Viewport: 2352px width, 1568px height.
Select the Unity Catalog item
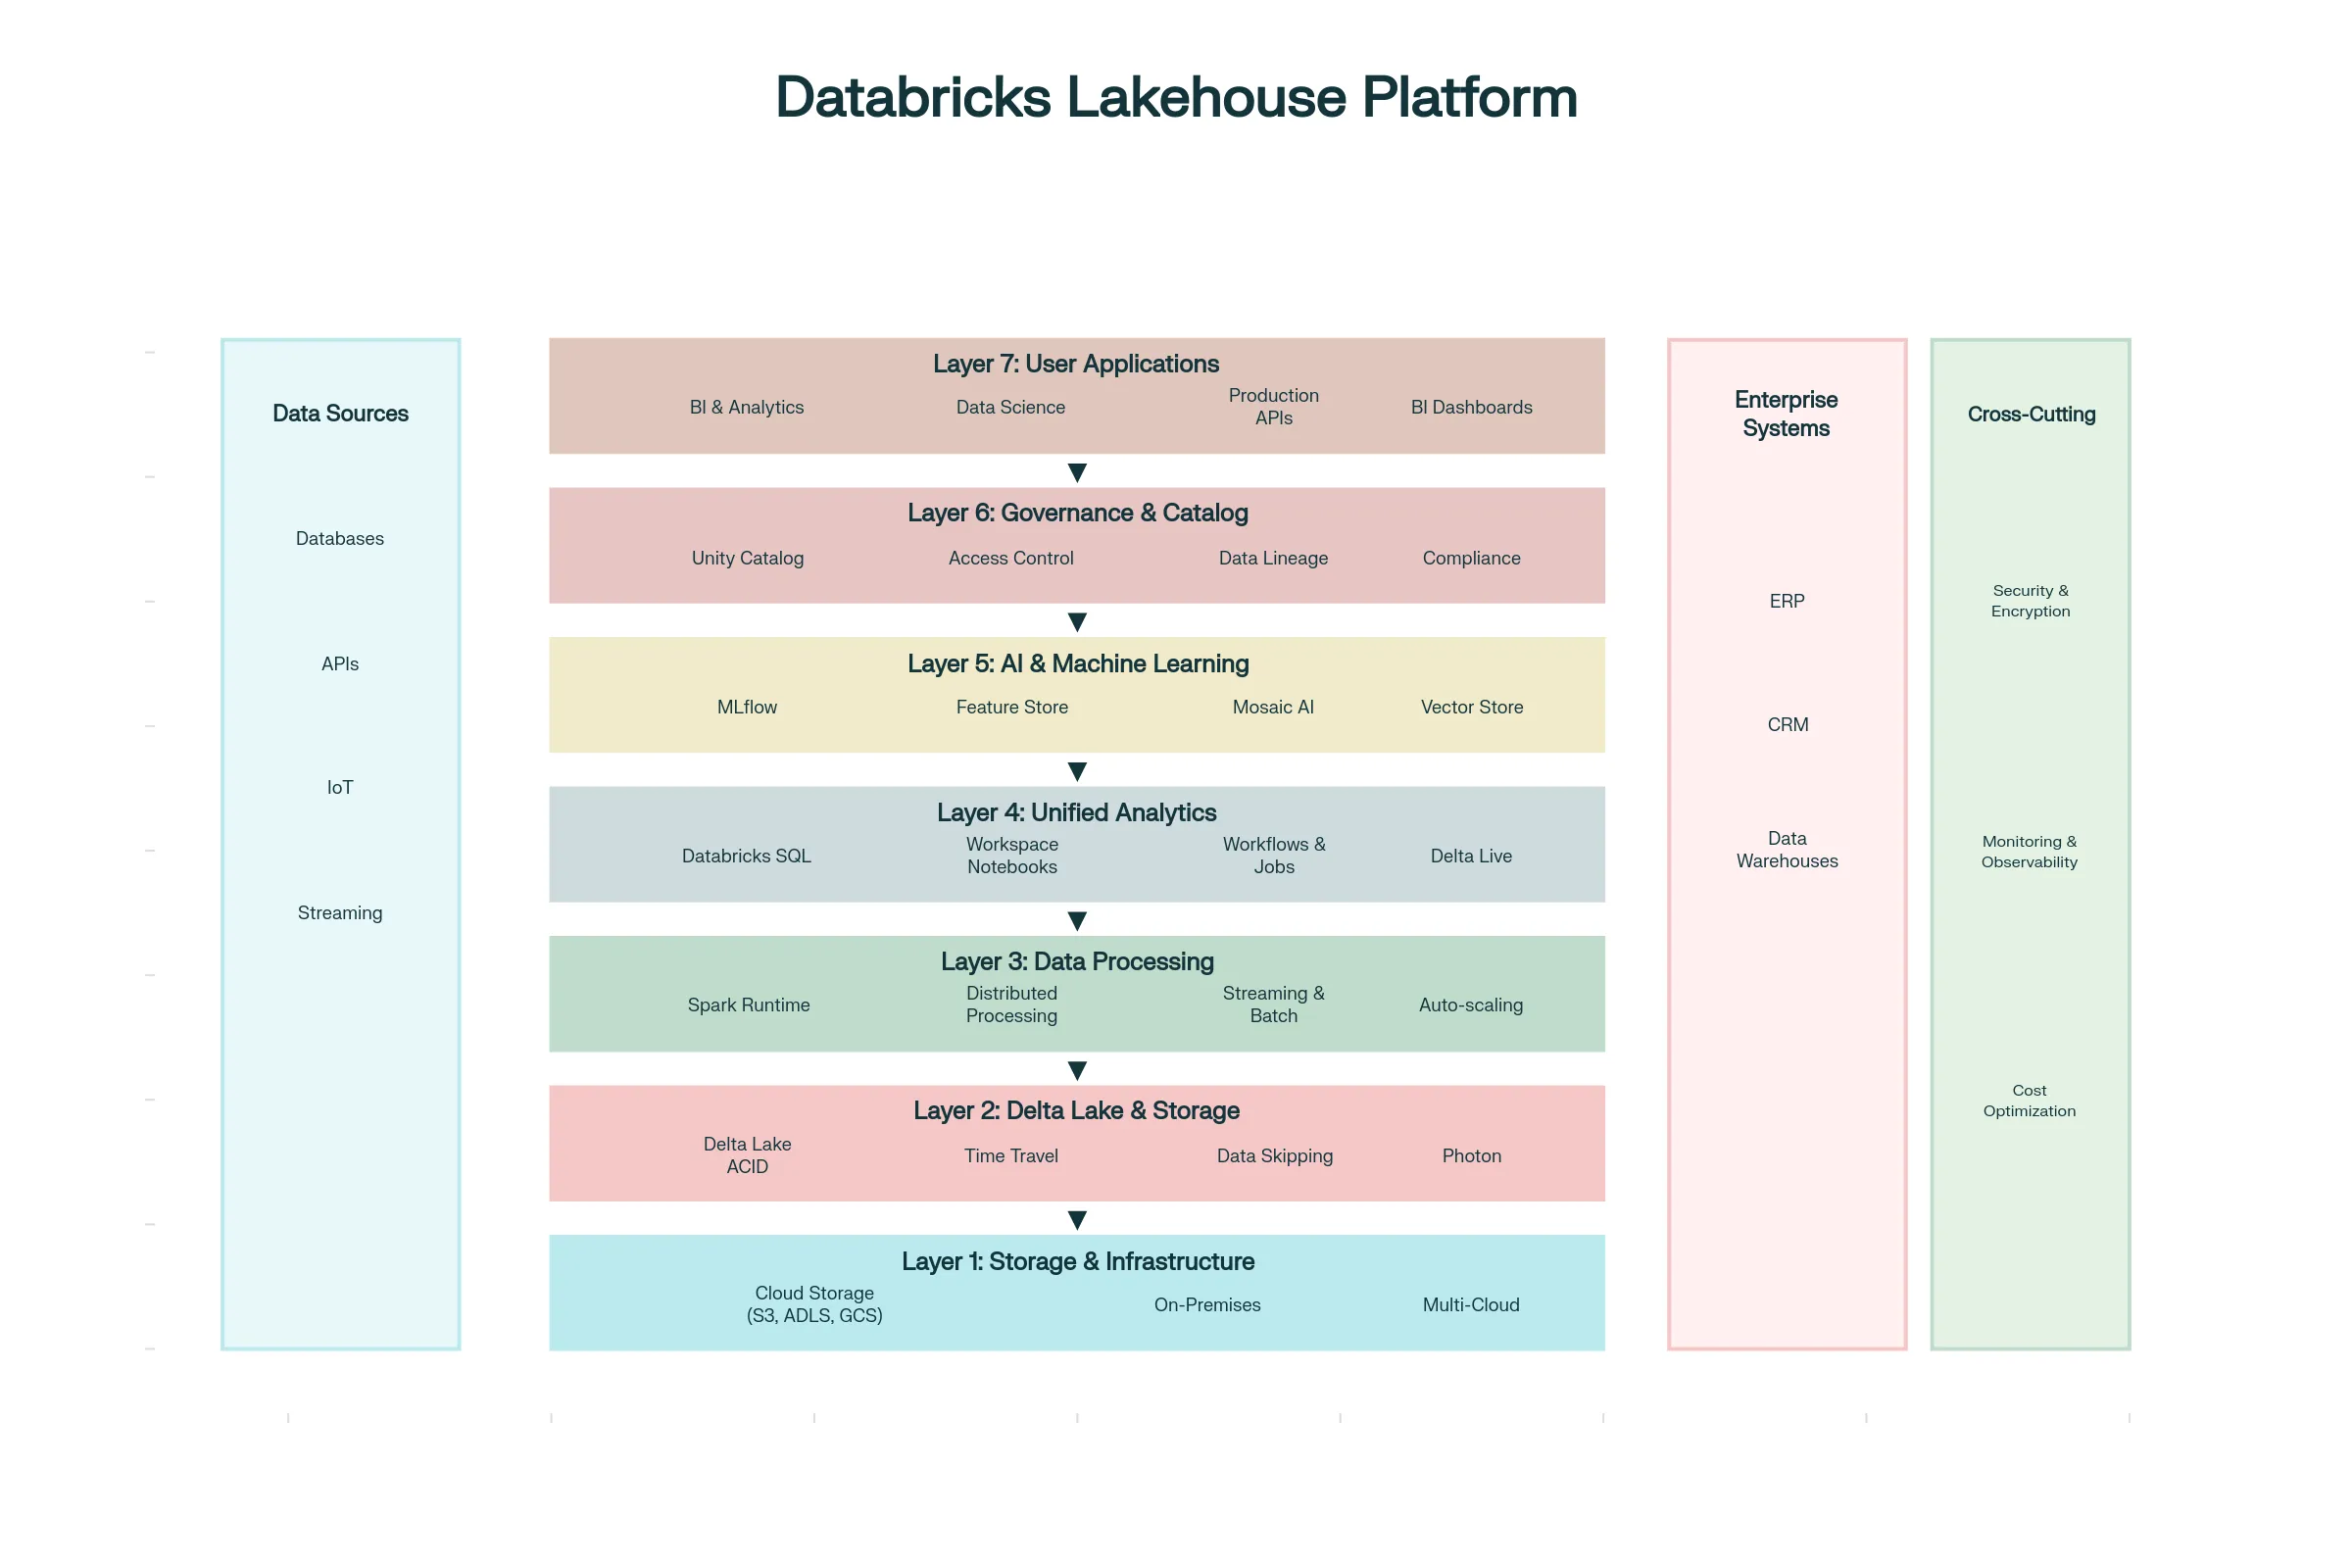pos(747,558)
